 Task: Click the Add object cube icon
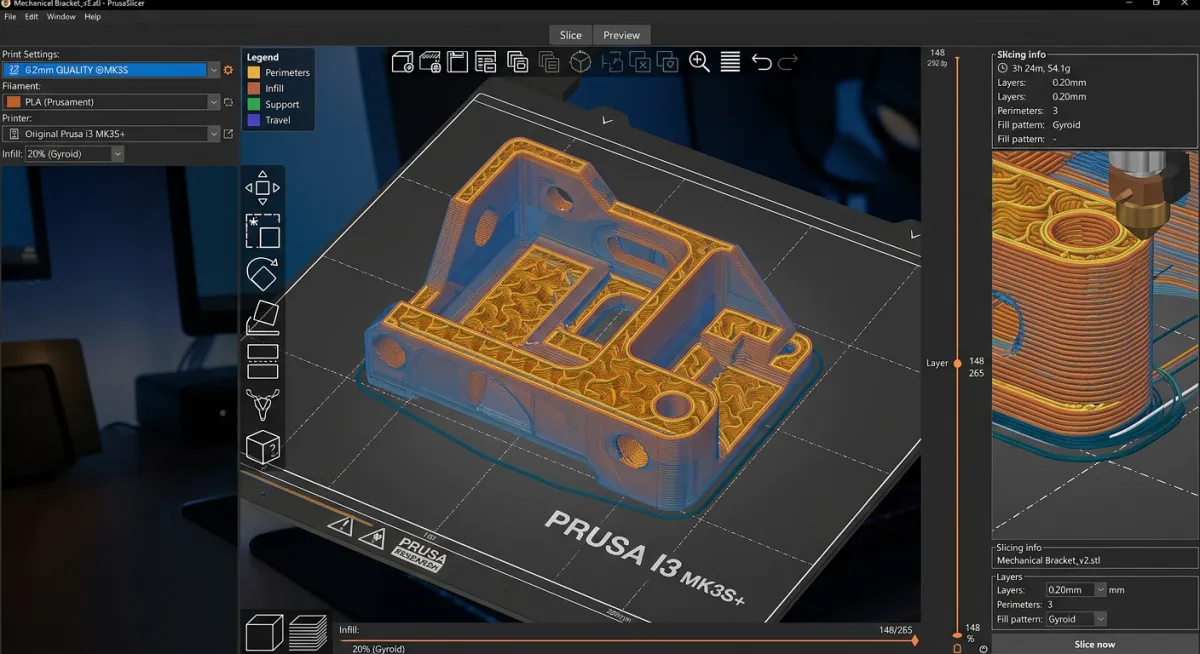point(402,62)
